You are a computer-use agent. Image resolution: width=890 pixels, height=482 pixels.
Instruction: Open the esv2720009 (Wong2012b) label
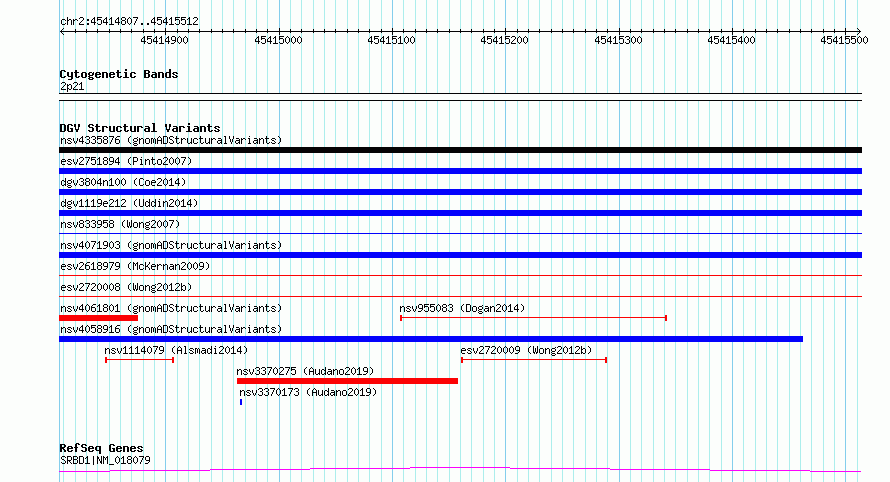pyautogui.click(x=526, y=350)
